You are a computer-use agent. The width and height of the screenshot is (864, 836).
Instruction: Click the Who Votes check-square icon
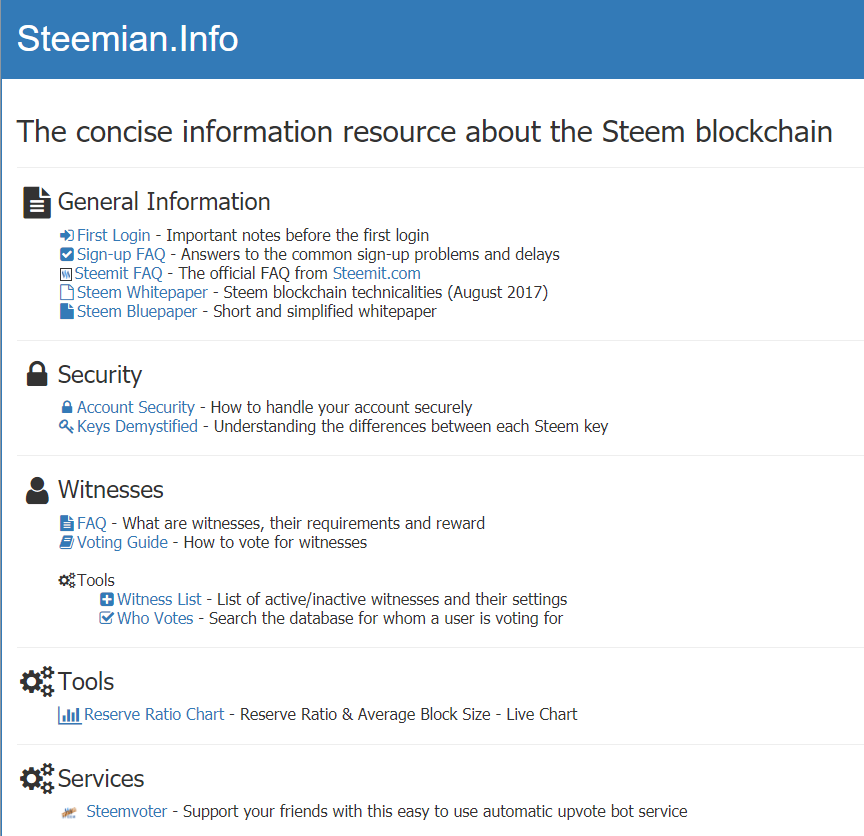107,619
